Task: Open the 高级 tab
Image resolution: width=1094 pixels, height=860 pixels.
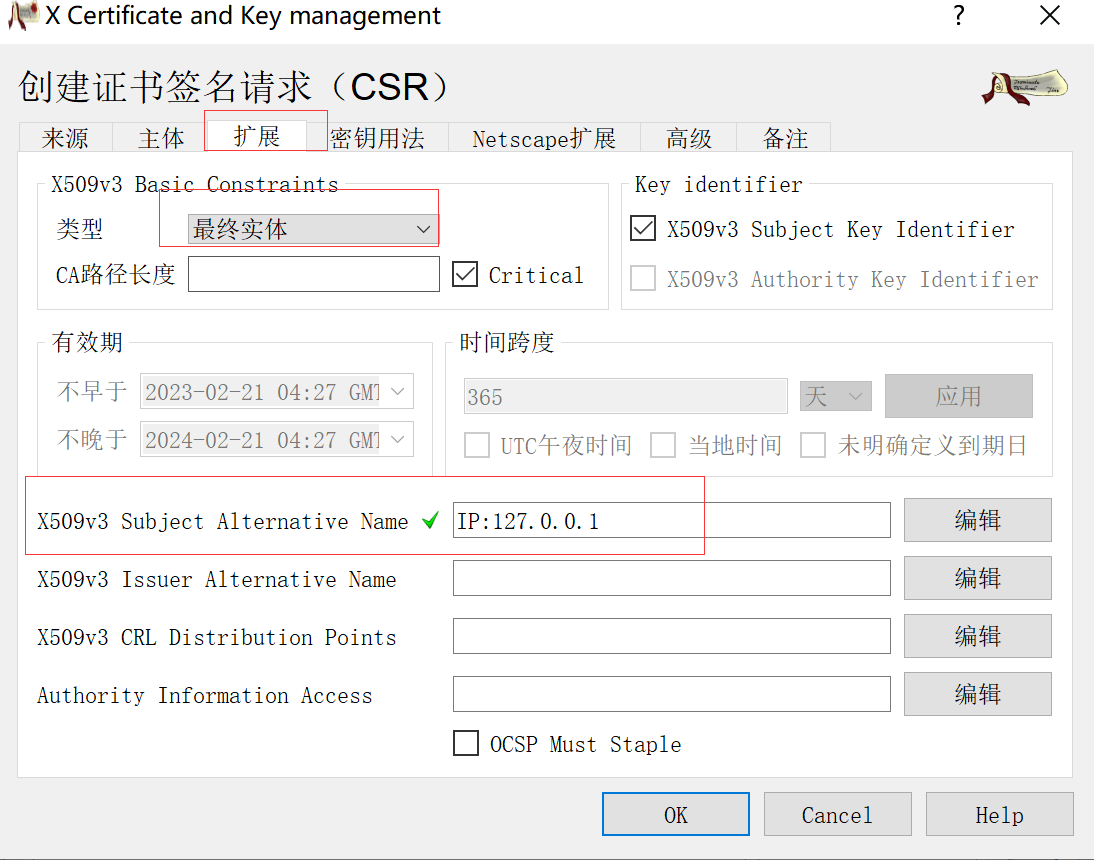Action: click(x=688, y=138)
